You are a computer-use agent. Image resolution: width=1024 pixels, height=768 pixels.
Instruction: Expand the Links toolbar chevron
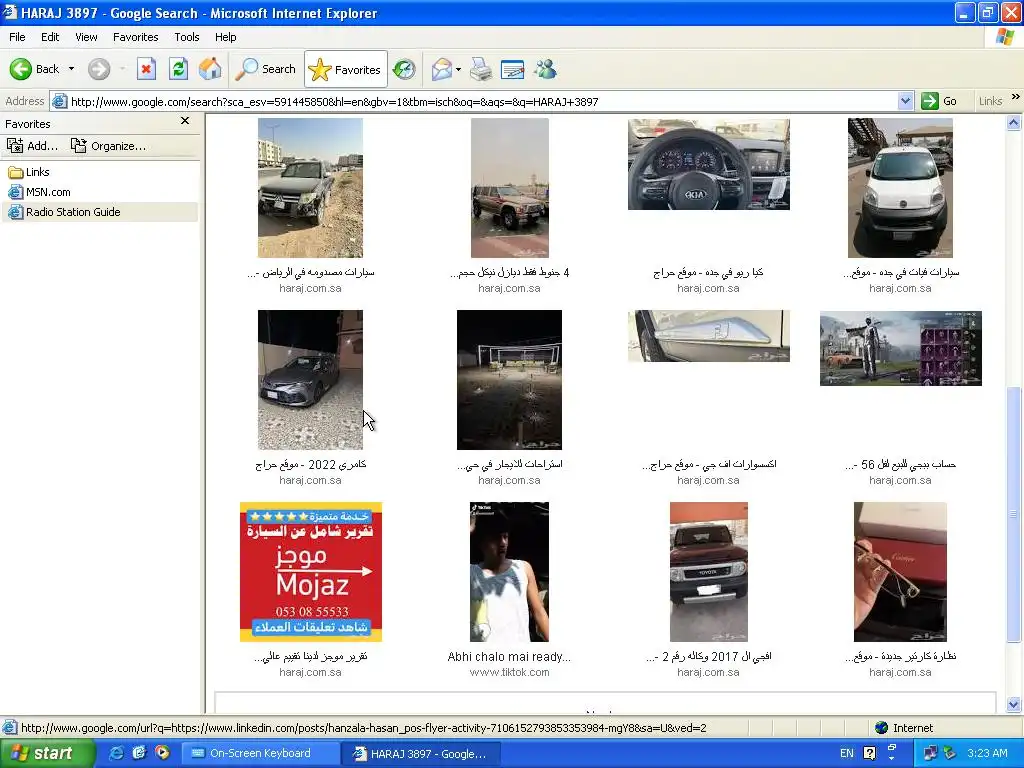pyautogui.click(x=1016, y=97)
